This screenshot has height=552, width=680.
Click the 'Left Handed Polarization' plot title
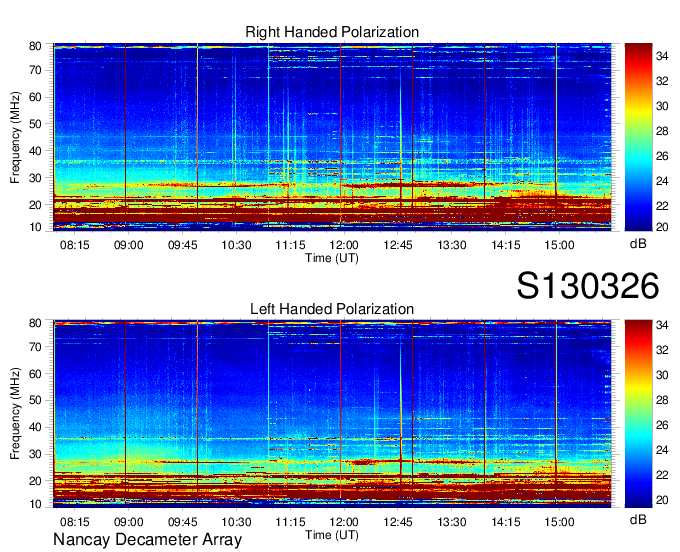tap(332, 309)
